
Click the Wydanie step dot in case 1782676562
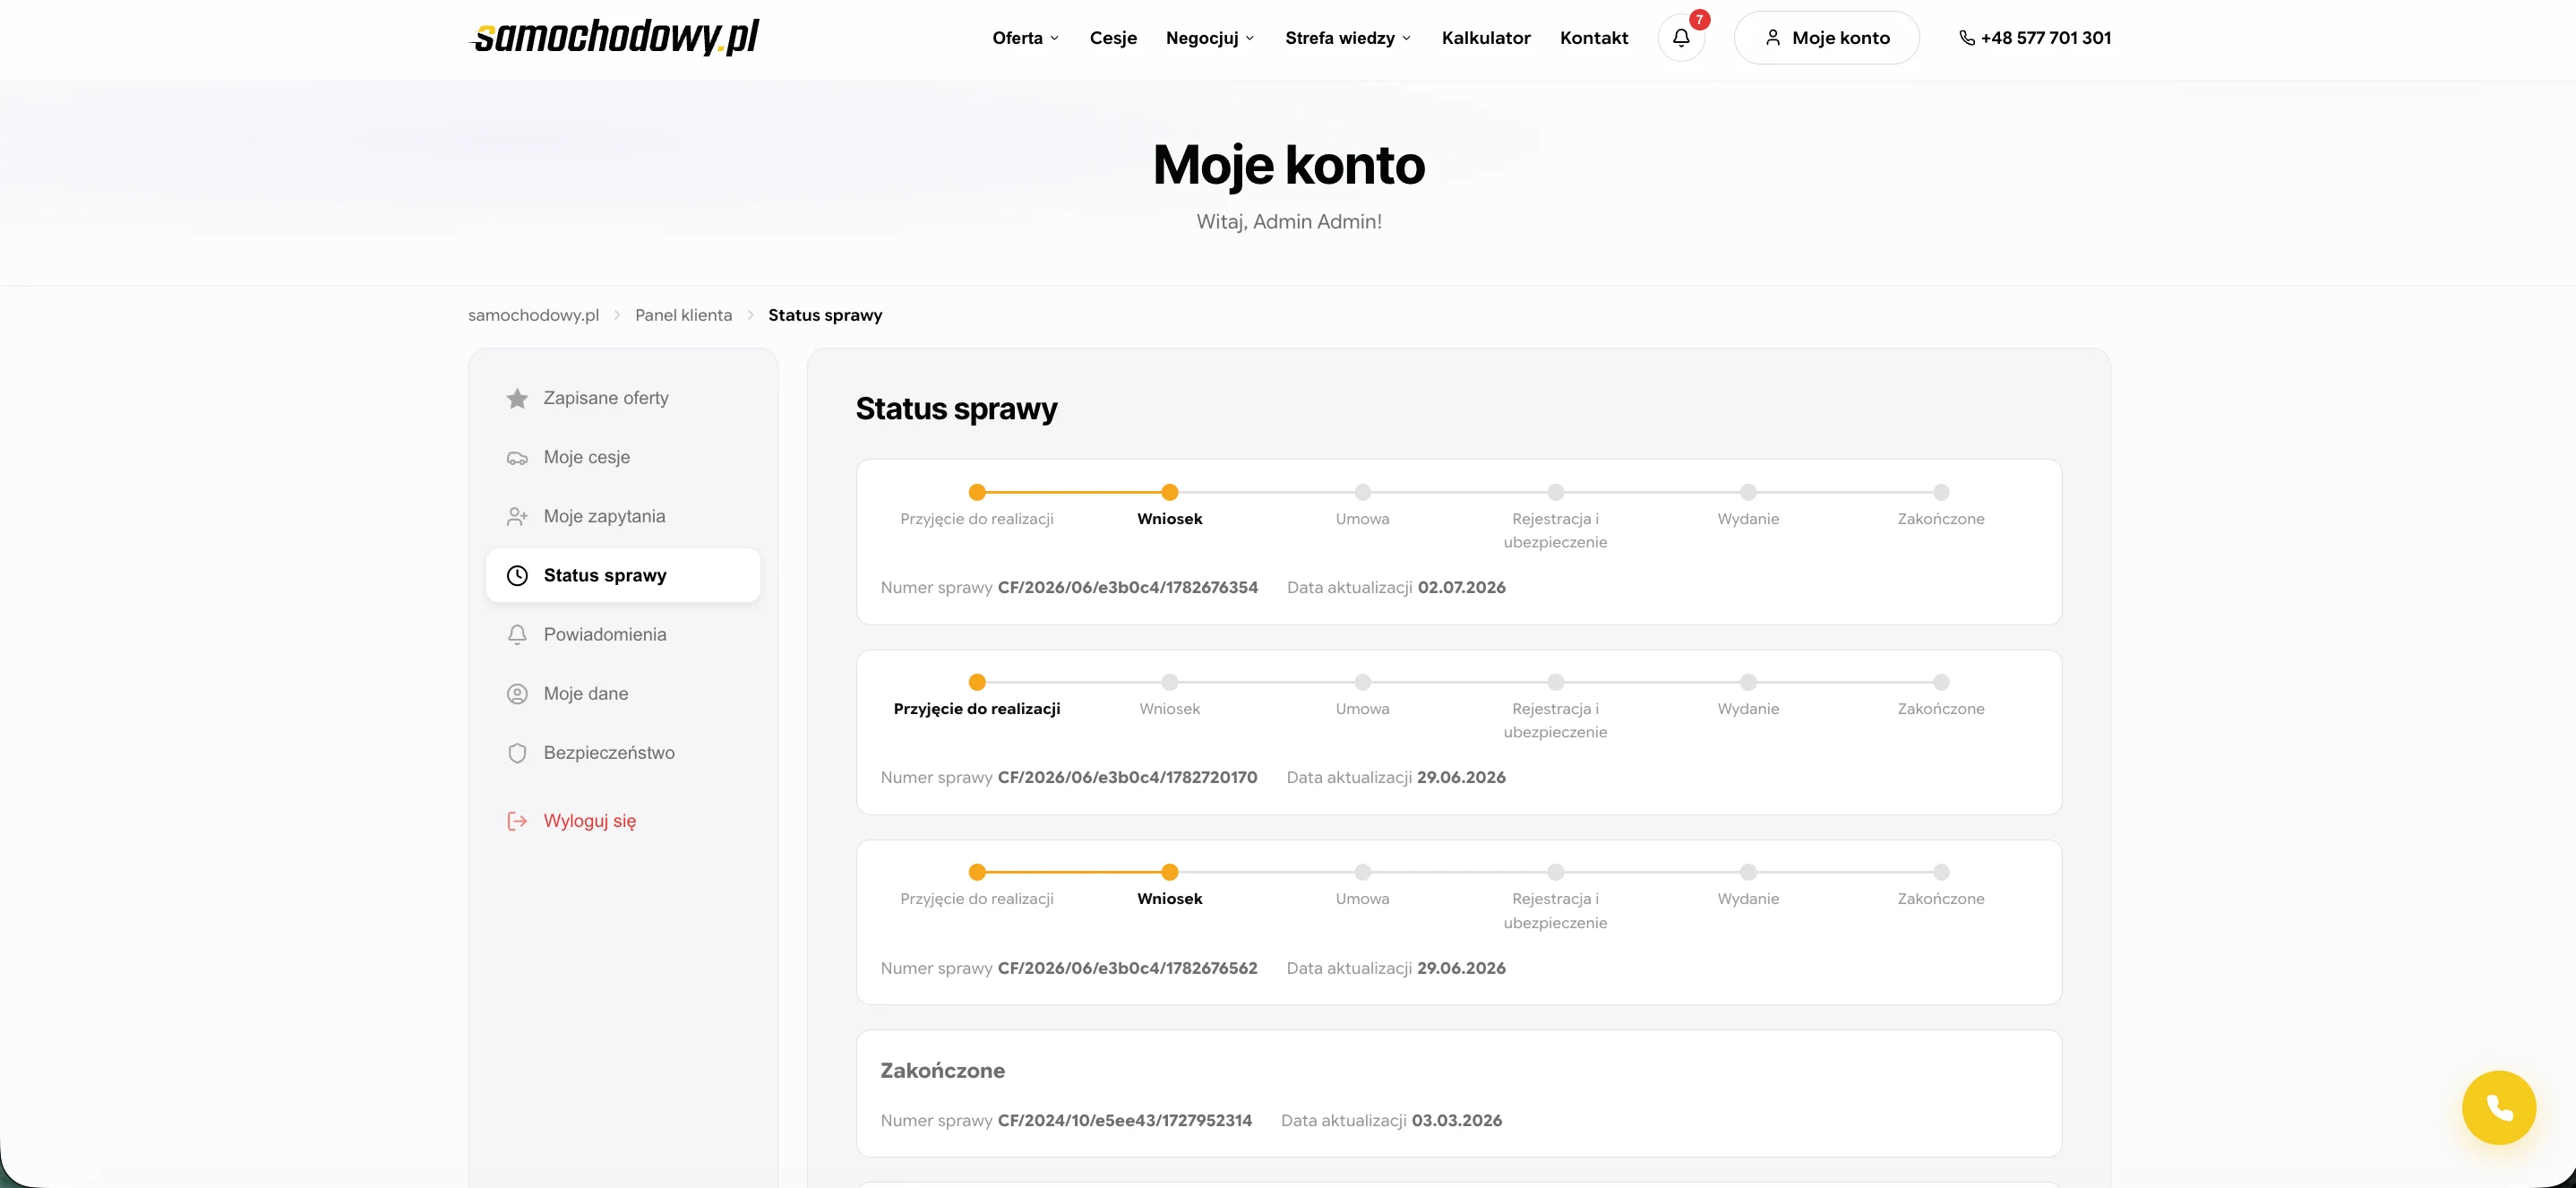(x=1748, y=872)
